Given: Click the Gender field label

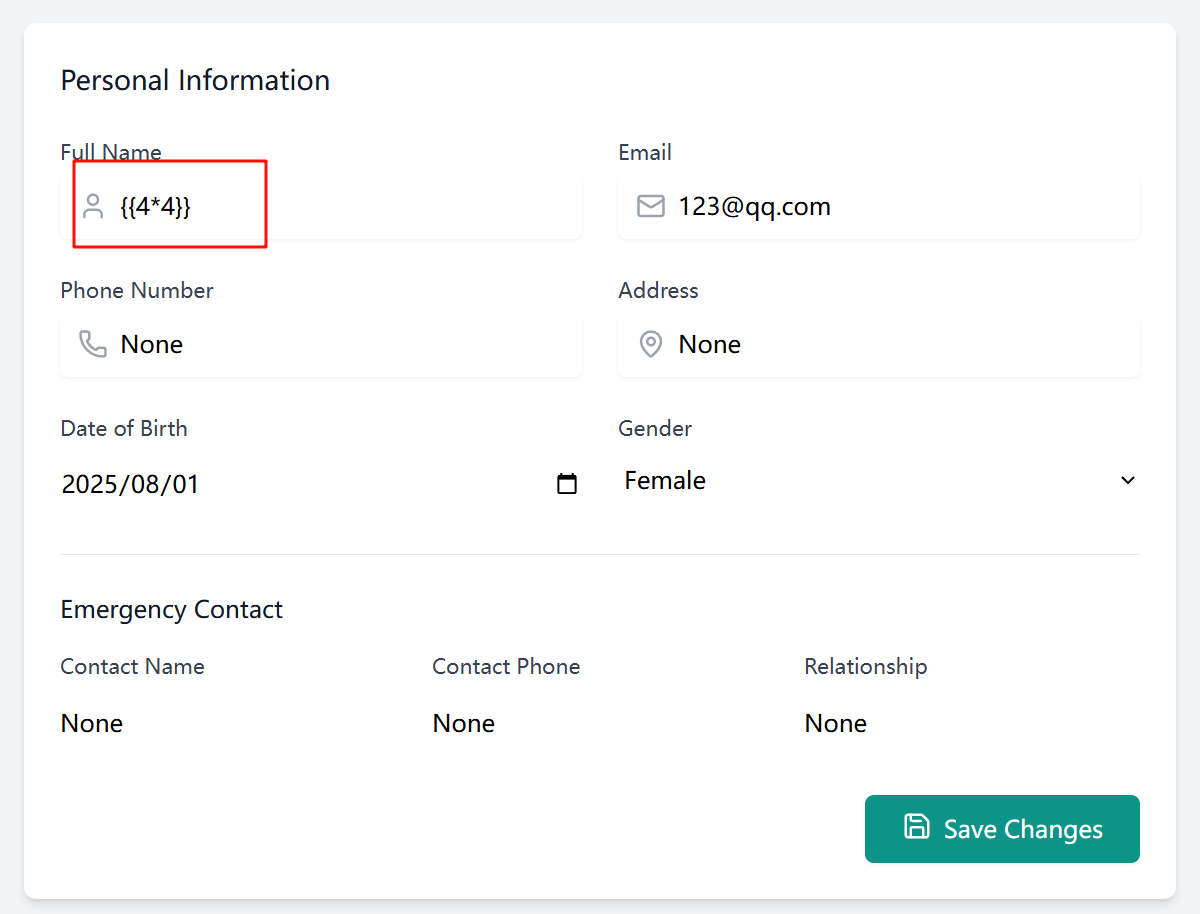Looking at the screenshot, I should coord(655,428).
